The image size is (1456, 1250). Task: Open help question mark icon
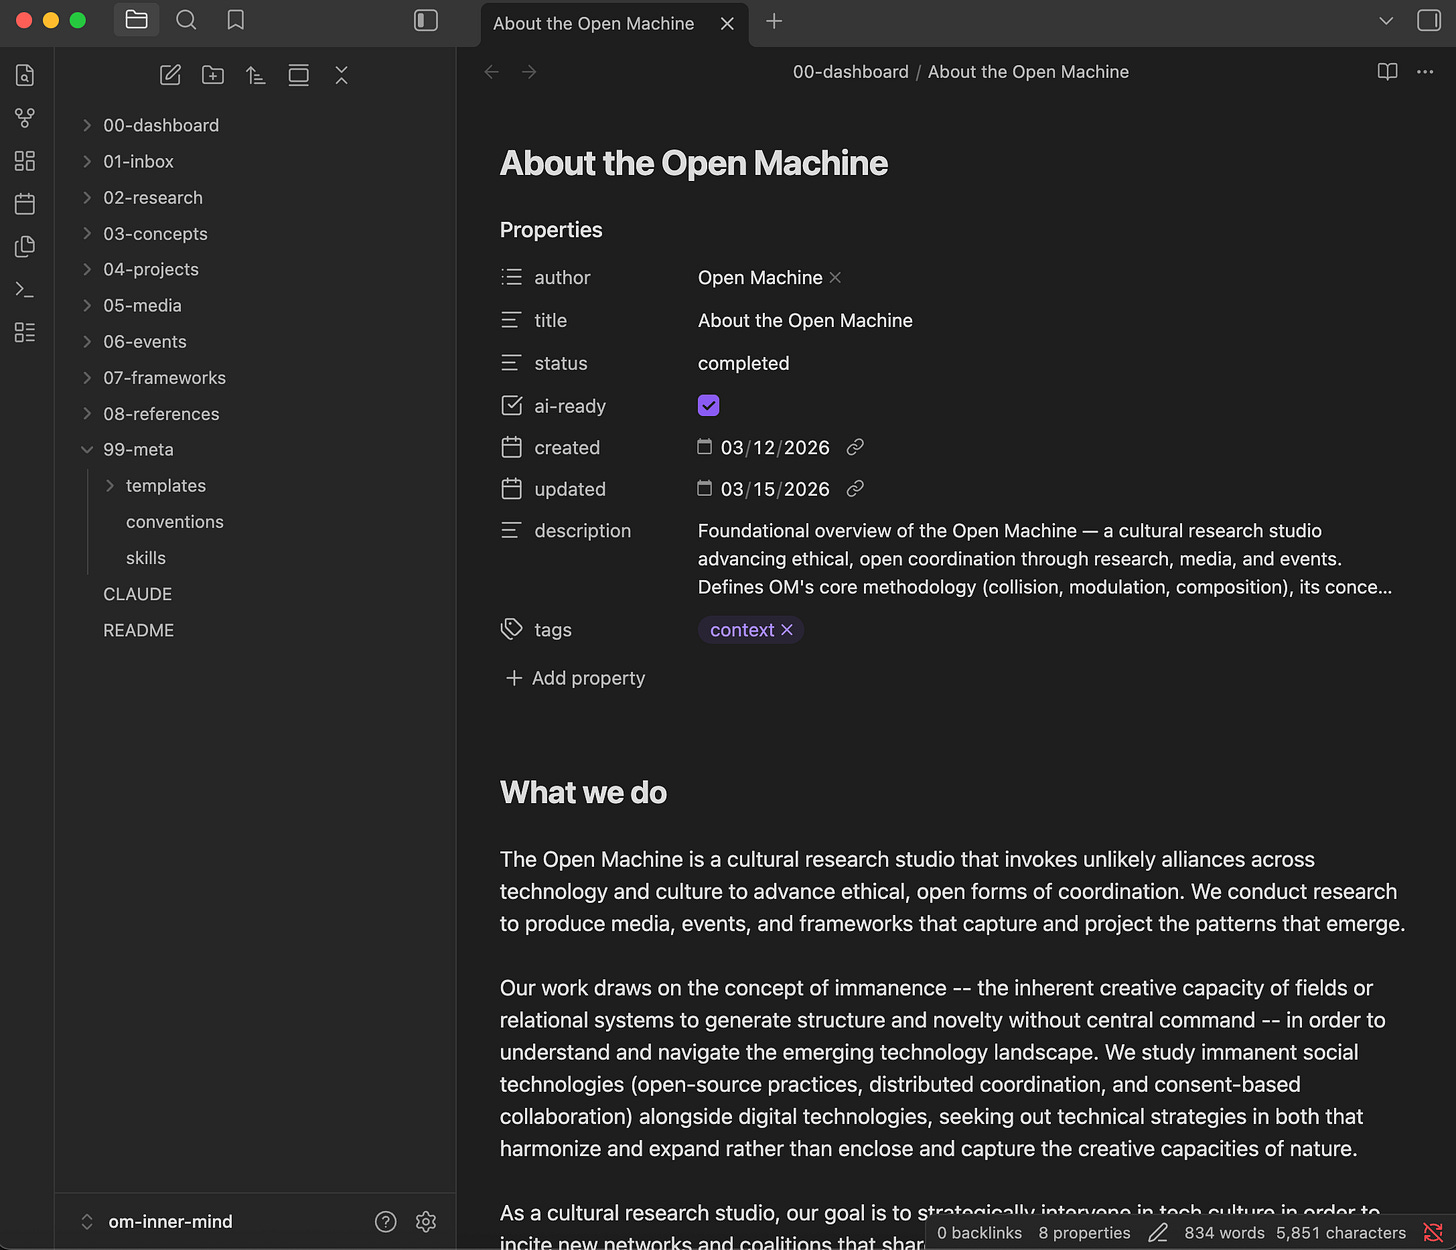pyautogui.click(x=385, y=1221)
